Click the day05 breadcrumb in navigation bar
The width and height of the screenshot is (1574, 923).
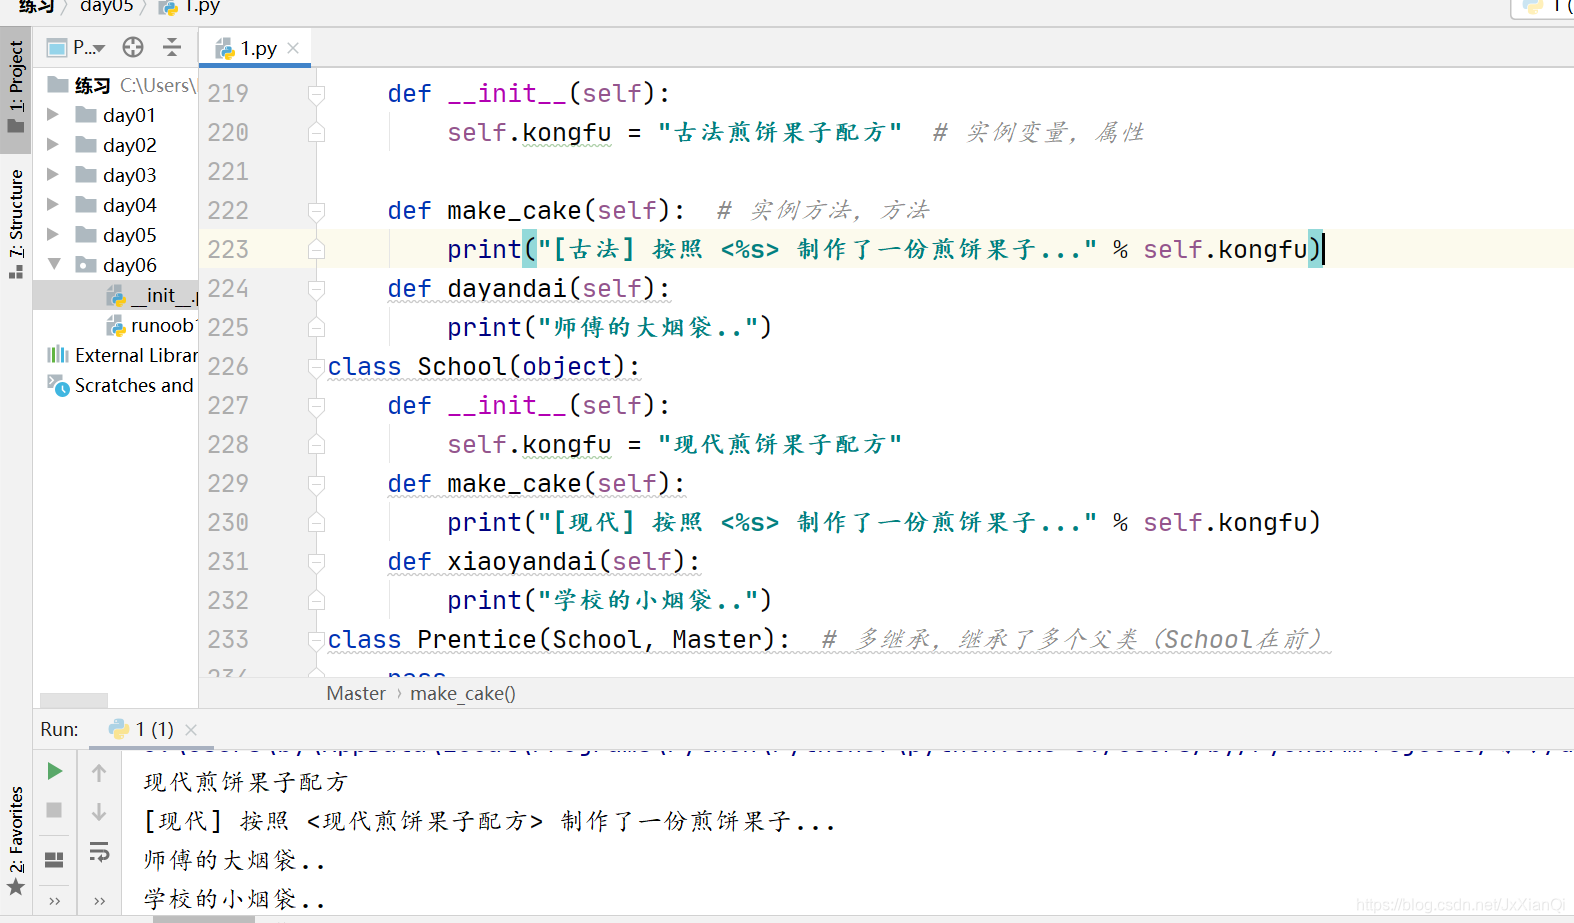click(106, 7)
